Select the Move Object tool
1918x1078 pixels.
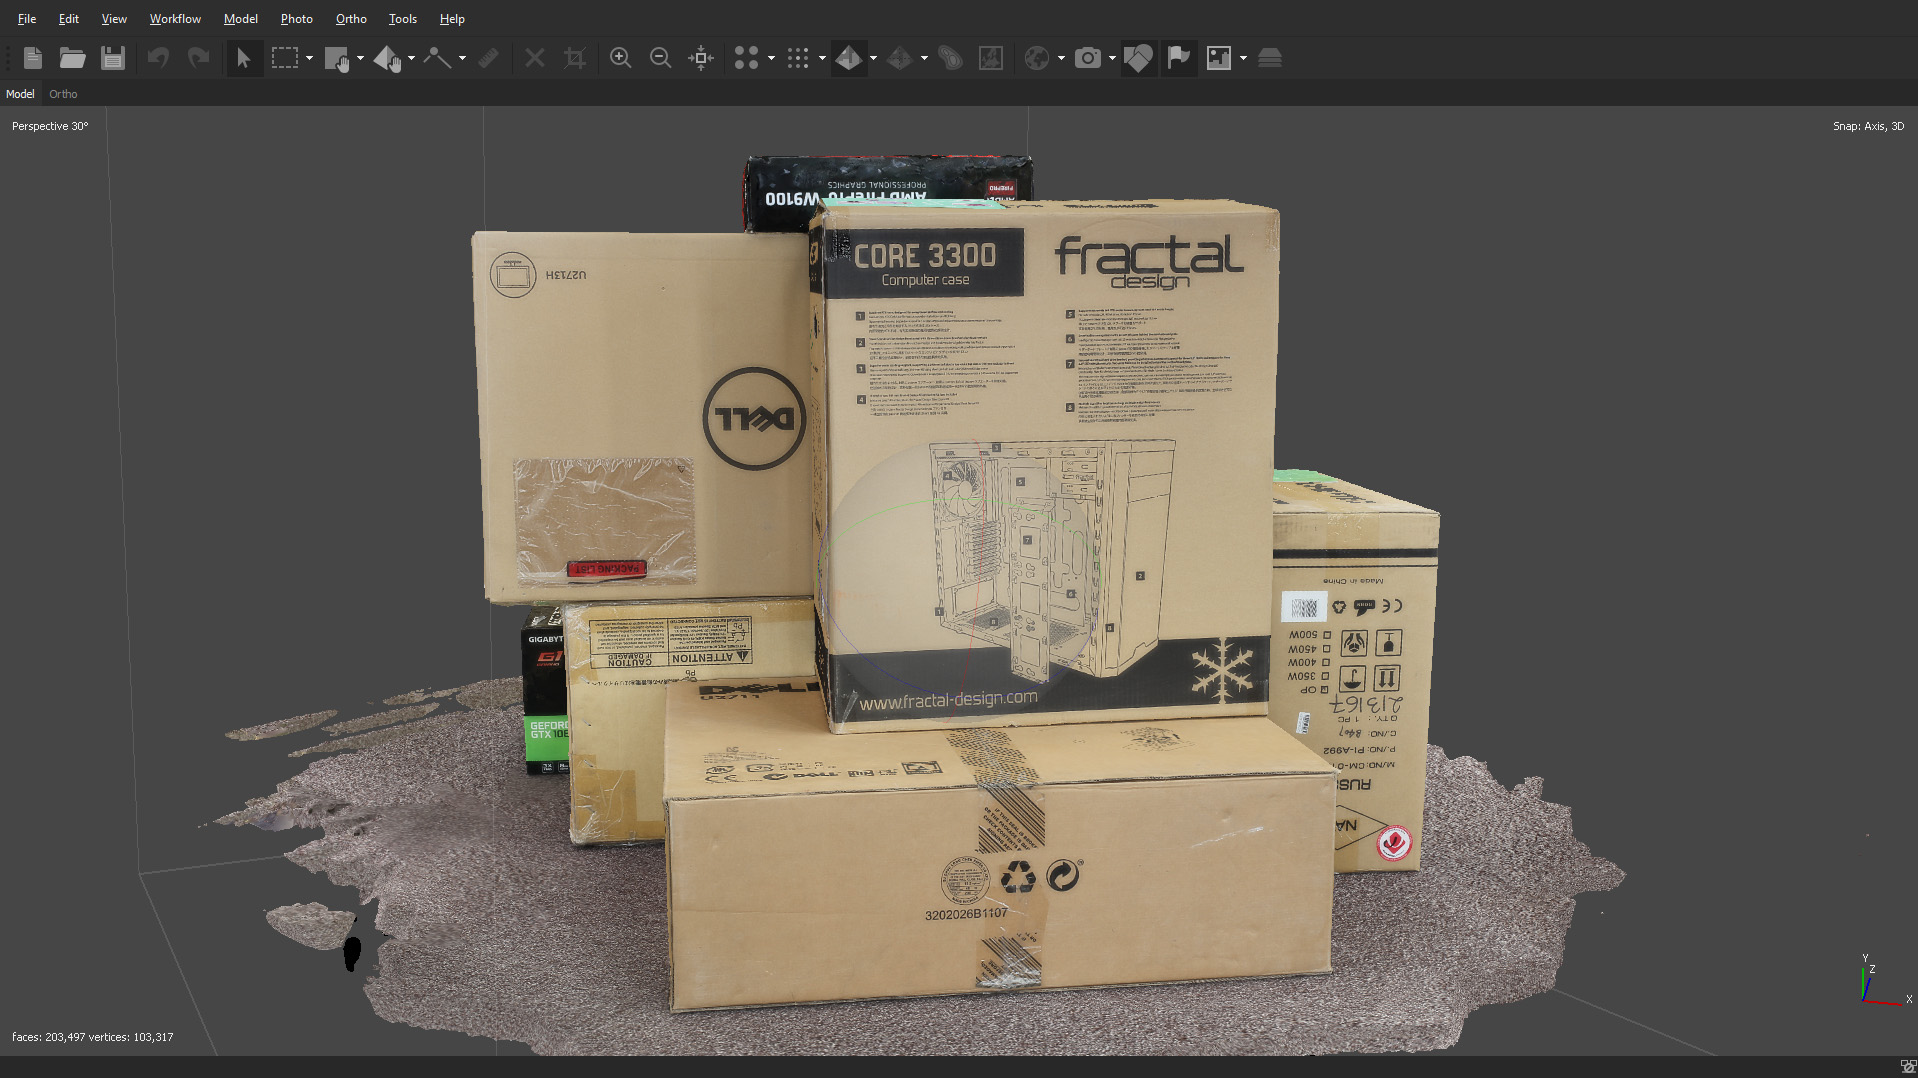(x=387, y=58)
